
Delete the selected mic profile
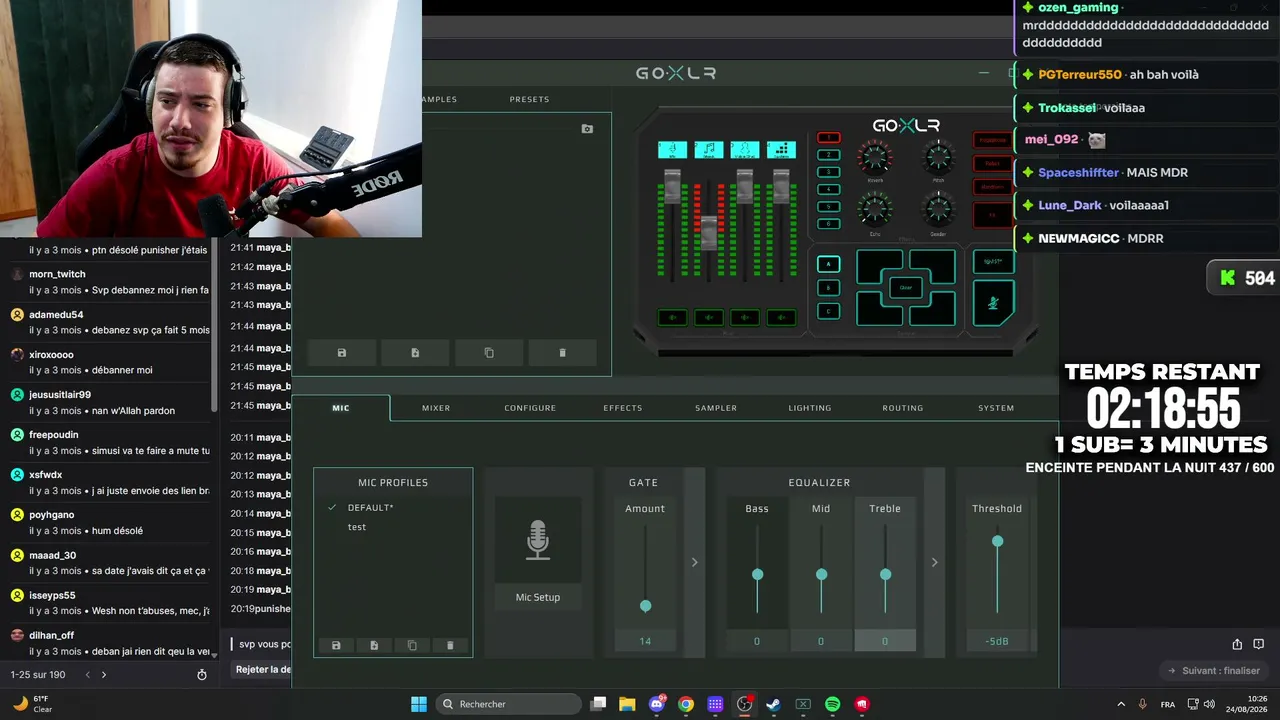(450, 646)
